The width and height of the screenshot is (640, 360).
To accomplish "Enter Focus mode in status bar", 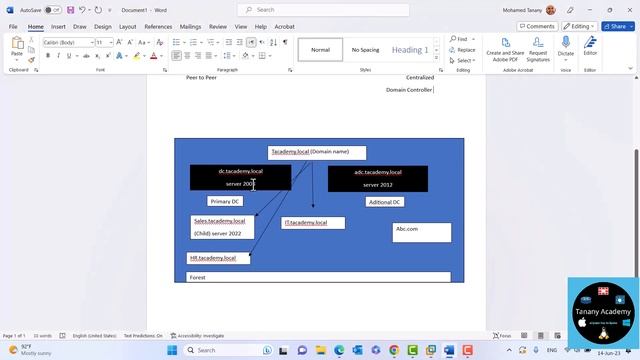I will [x=502, y=336].
